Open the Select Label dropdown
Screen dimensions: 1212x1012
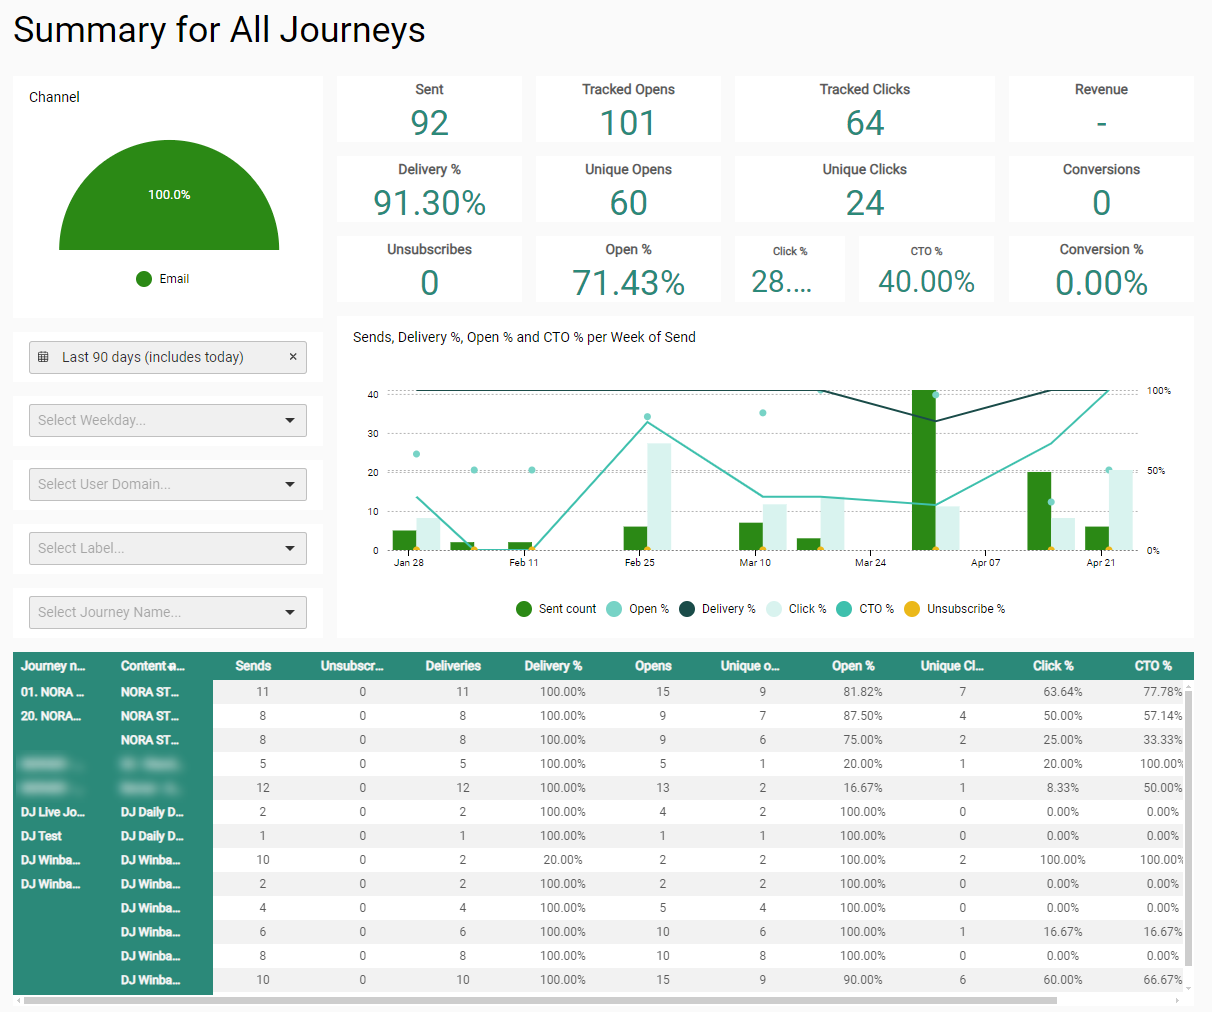(x=289, y=549)
